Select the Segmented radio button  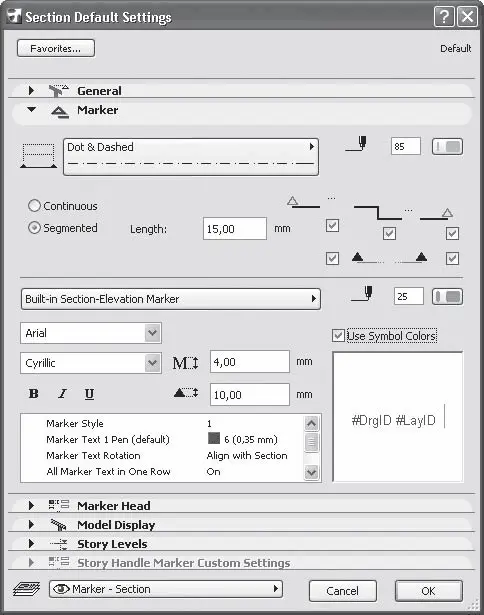coord(35,227)
